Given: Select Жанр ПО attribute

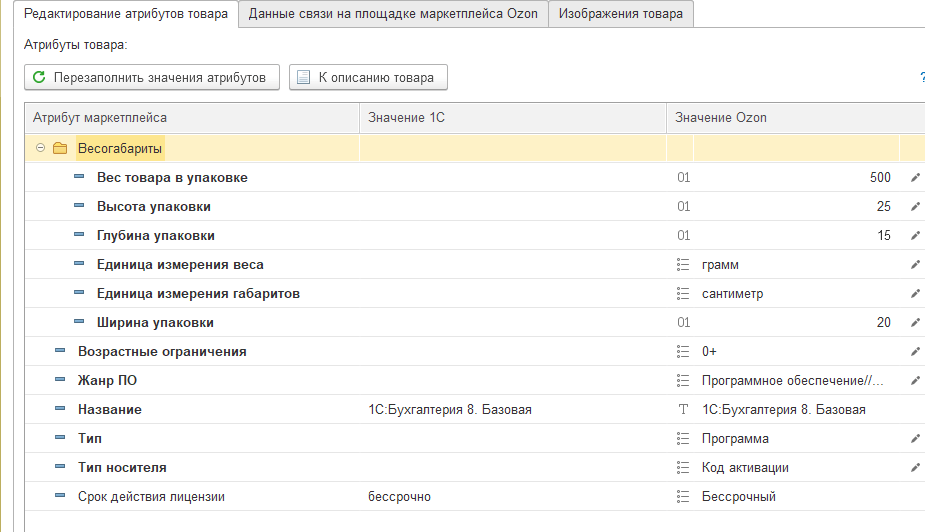Looking at the screenshot, I should tap(107, 380).
